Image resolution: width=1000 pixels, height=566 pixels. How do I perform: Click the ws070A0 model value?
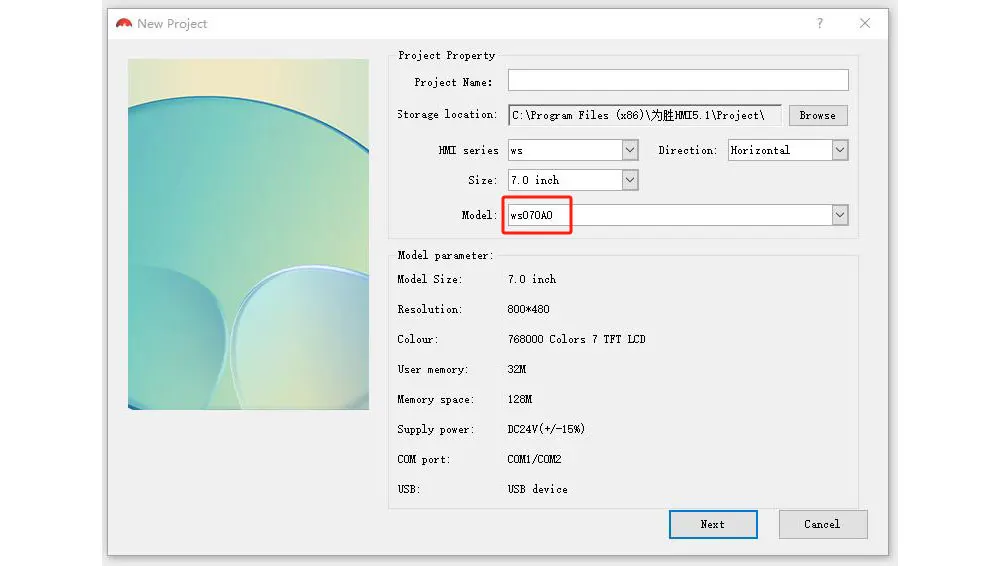point(531,215)
